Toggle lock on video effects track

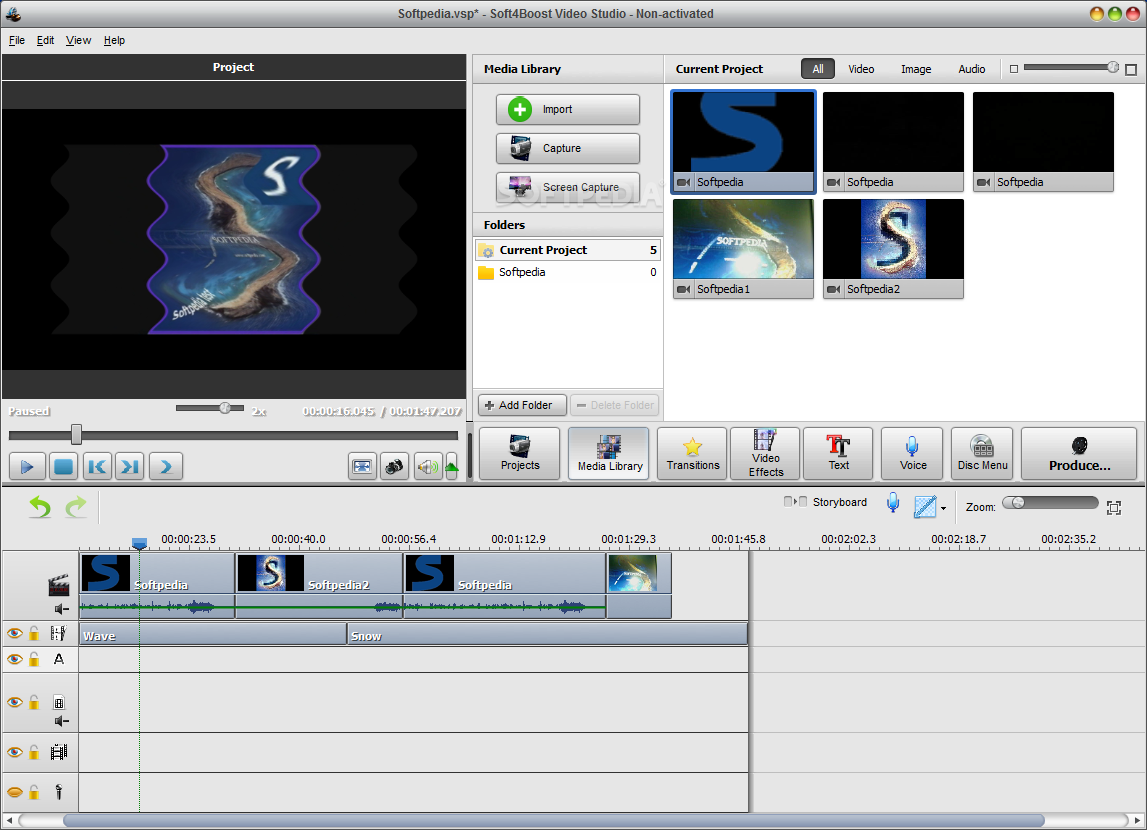pyautogui.click(x=34, y=633)
